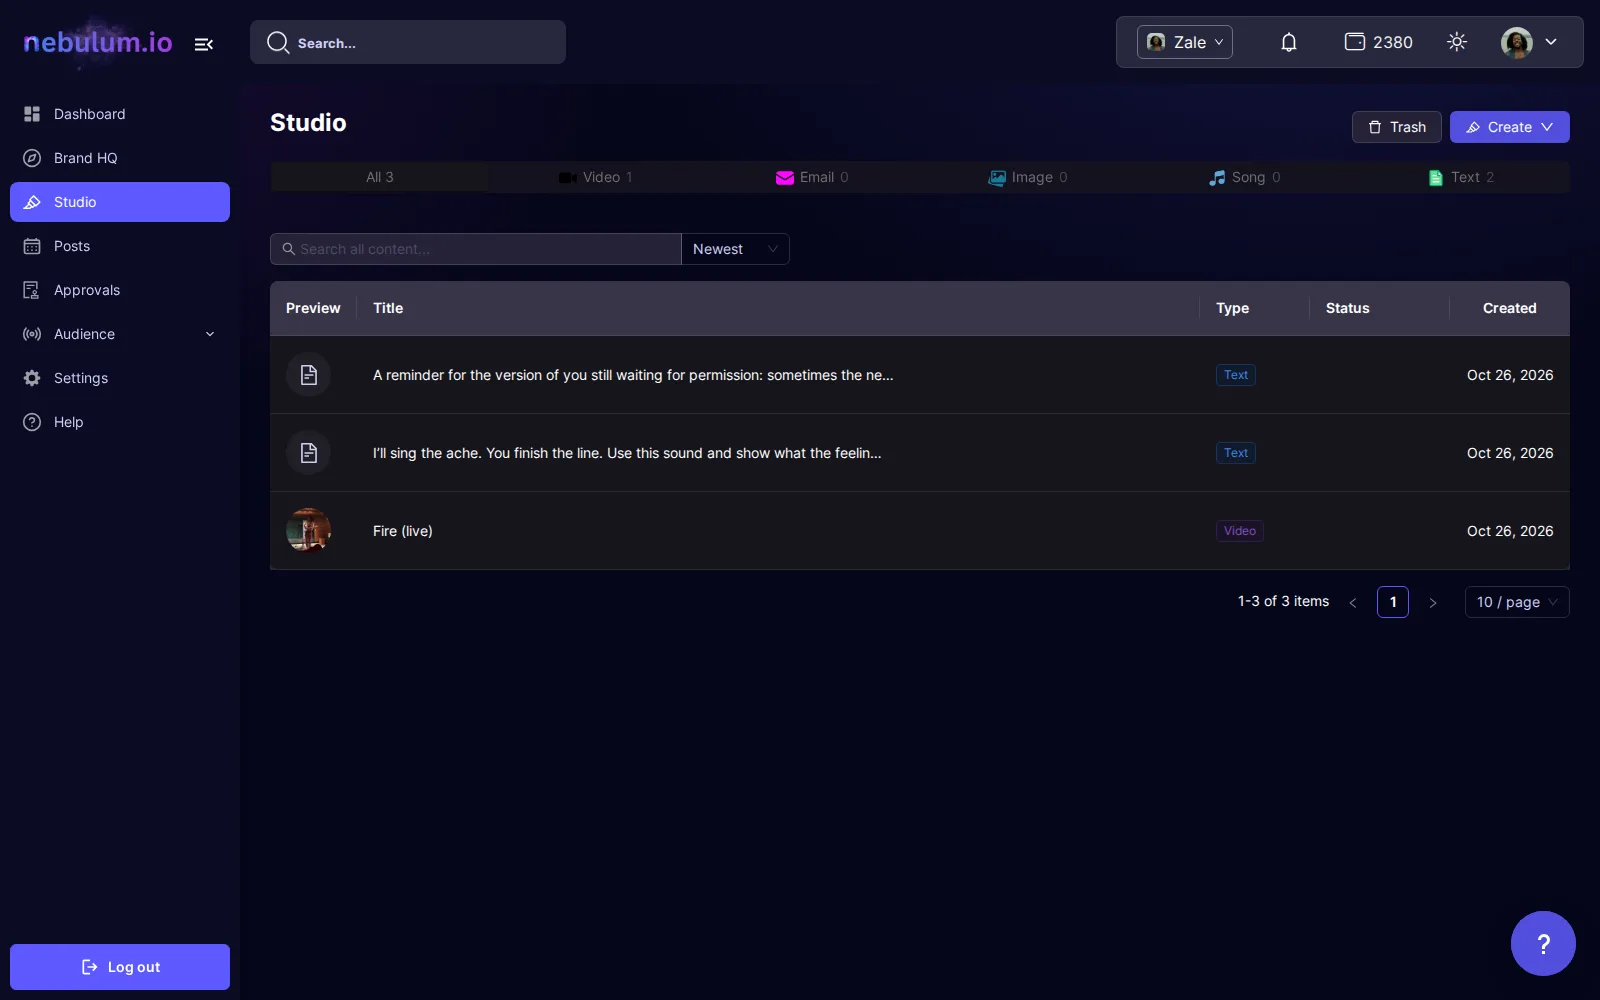This screenshot has height=1000, width=1600.
Task: Open the Create dropdown button
Action: 1510,127
